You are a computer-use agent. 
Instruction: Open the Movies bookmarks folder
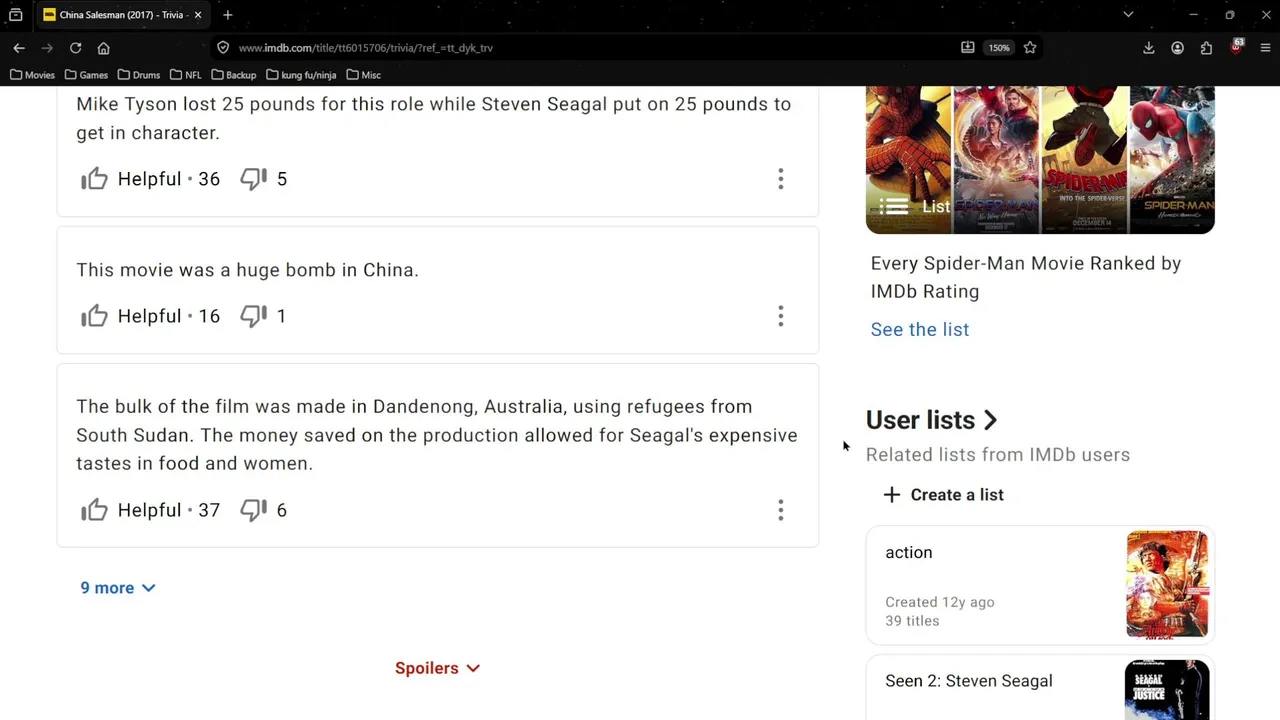point(33,75)
